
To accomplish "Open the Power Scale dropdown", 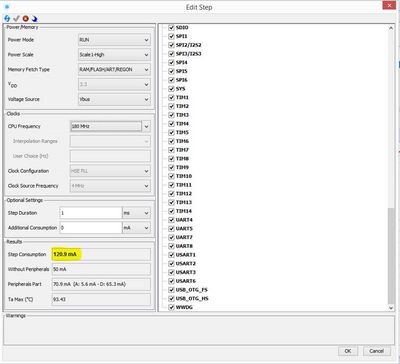I will [114, 55].
